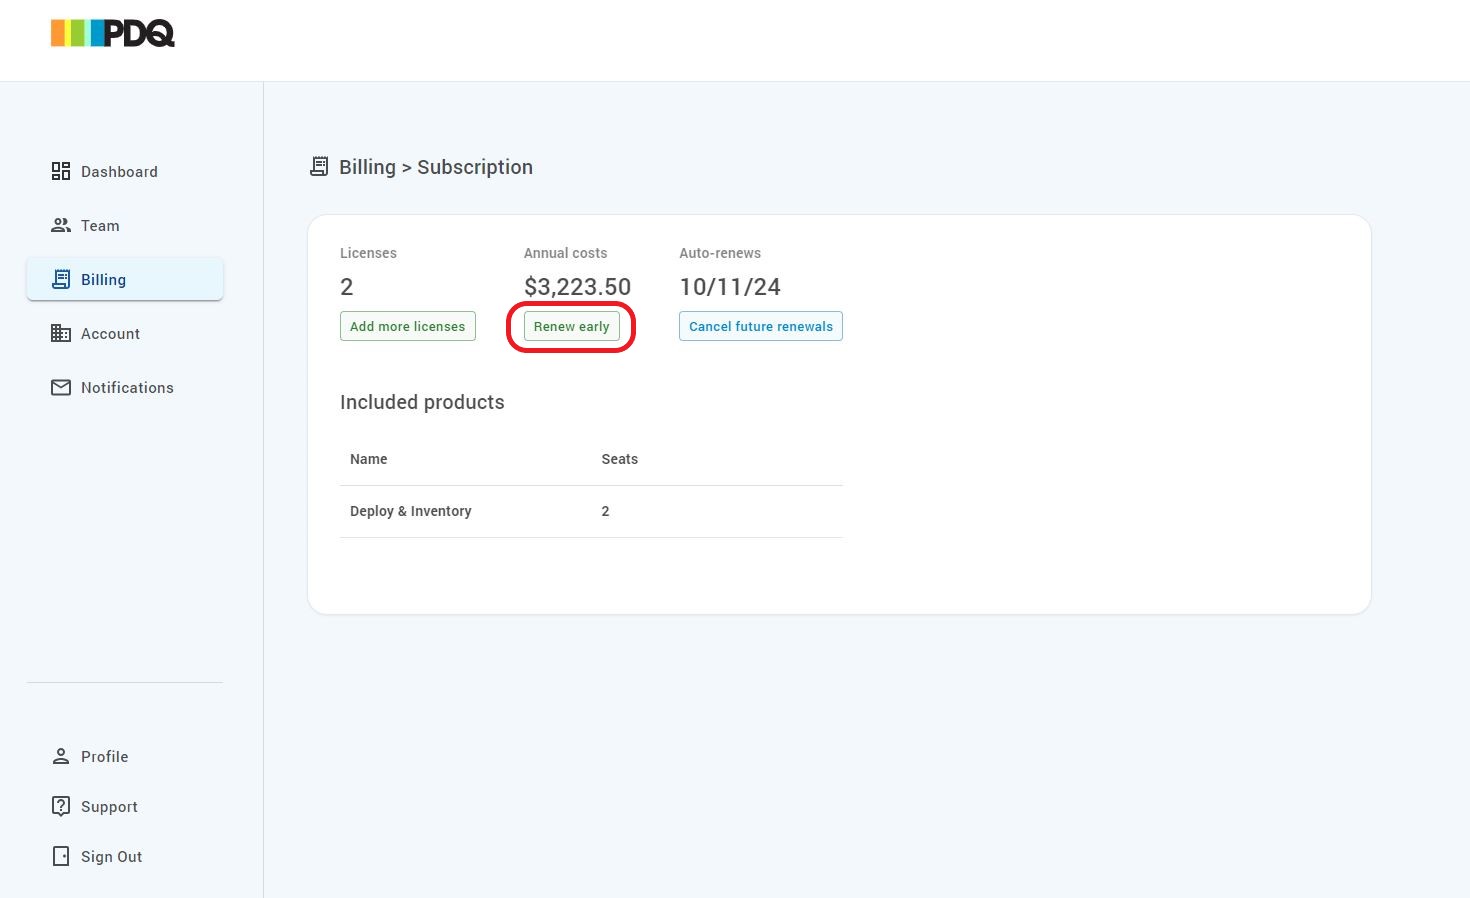Click the $3,223.50 annual cost value

coord(577,287)
